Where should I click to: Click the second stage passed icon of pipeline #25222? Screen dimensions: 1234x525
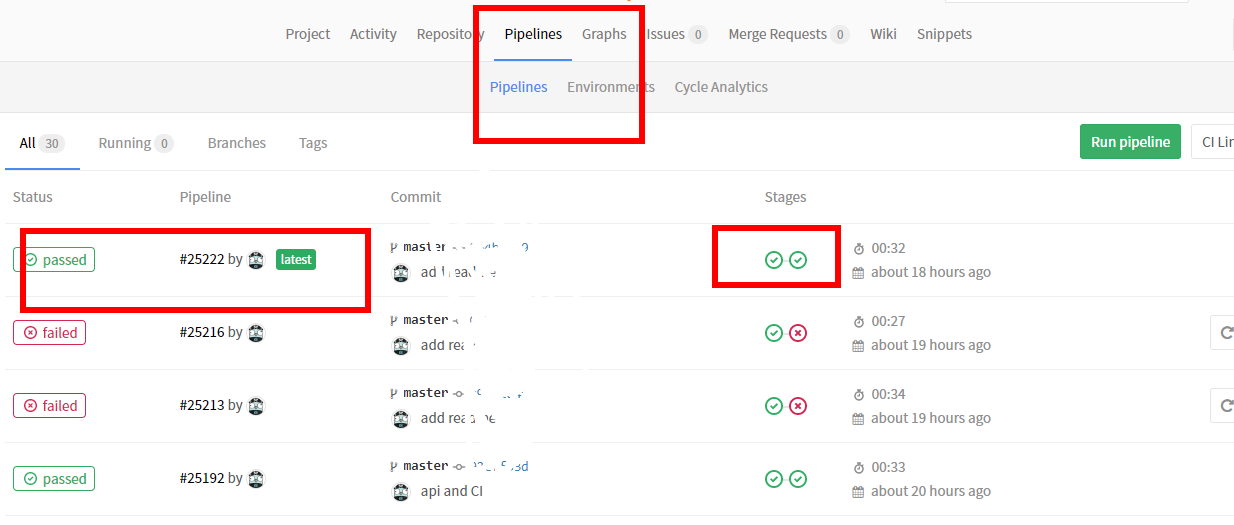click(x=797, y=260)
